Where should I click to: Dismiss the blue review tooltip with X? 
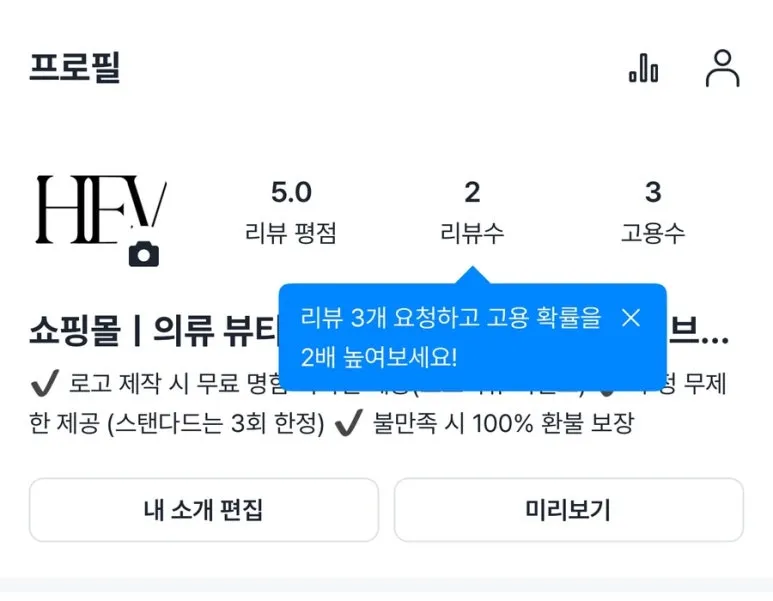pyautogui.click(x=631, y=318)
